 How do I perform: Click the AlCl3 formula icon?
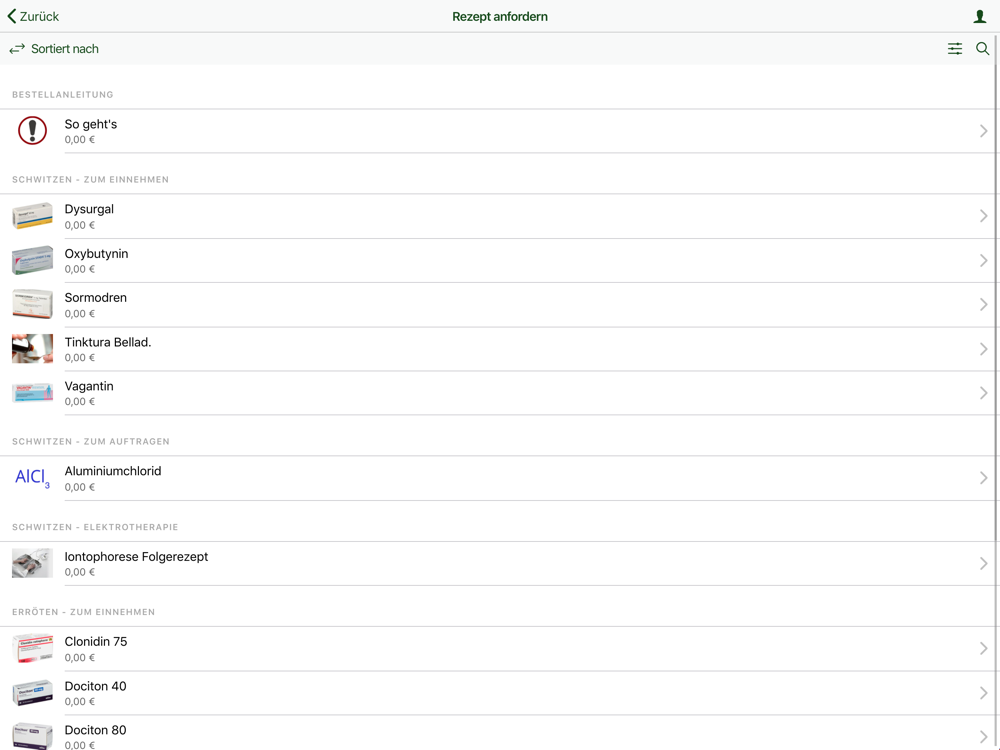click(33, 478)
